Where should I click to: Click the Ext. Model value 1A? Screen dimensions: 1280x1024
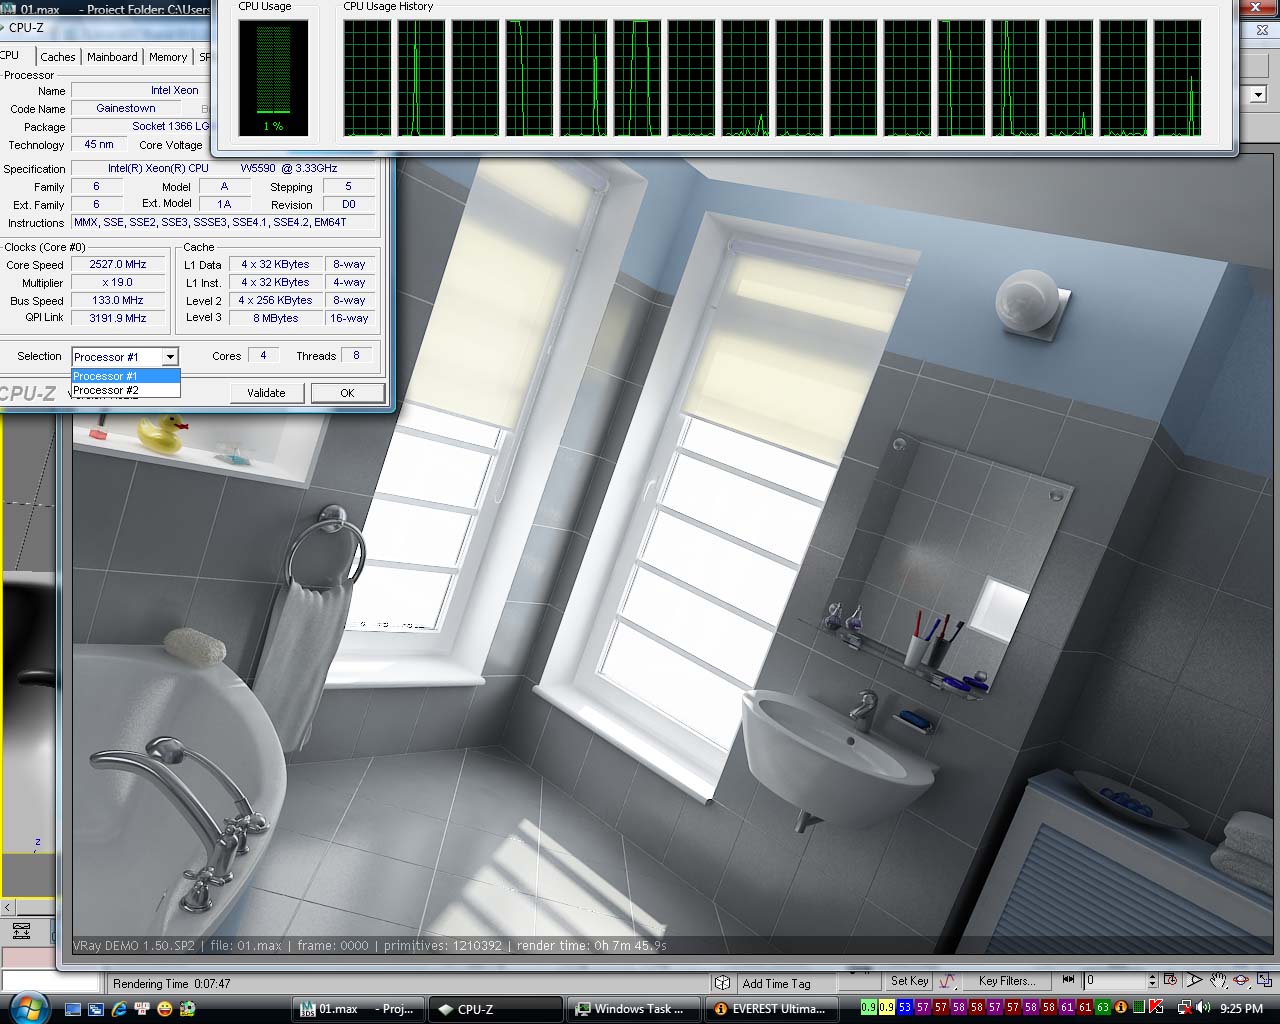click(224, 204)
